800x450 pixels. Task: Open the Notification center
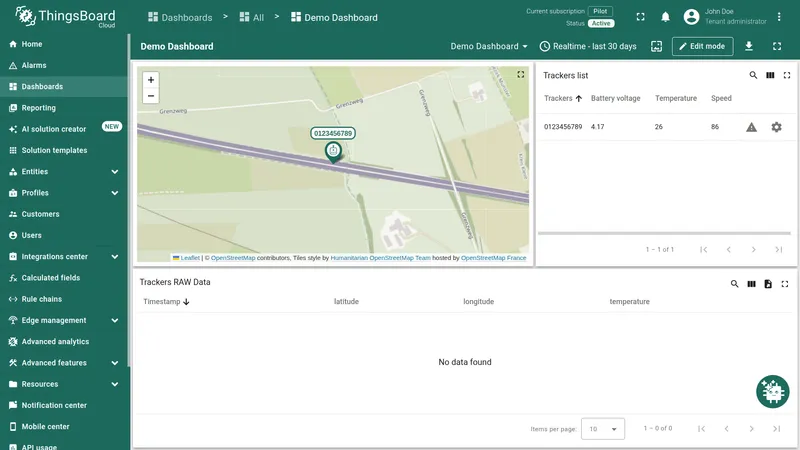64,406
